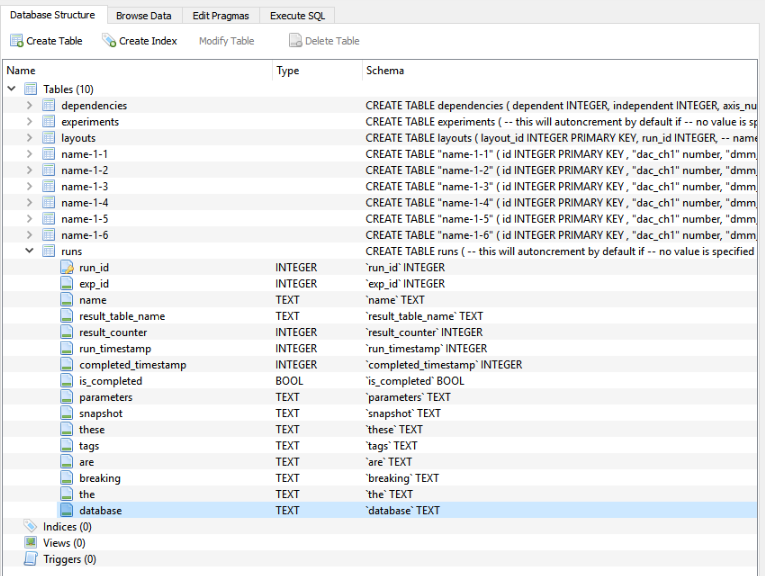This screenshot has height=576, width=765.
Task: Expand the name-1-3 table node
Action: tap(30, 187)
